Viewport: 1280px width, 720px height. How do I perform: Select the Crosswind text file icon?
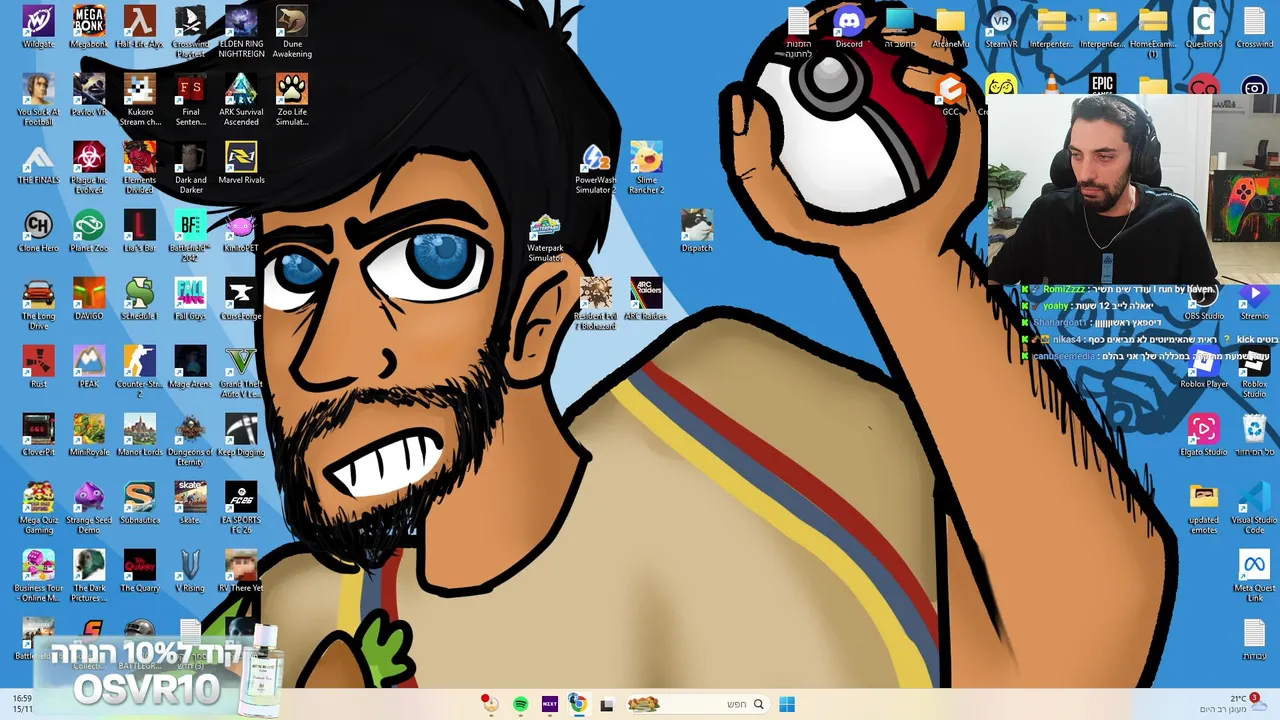tap(1254, 27)
